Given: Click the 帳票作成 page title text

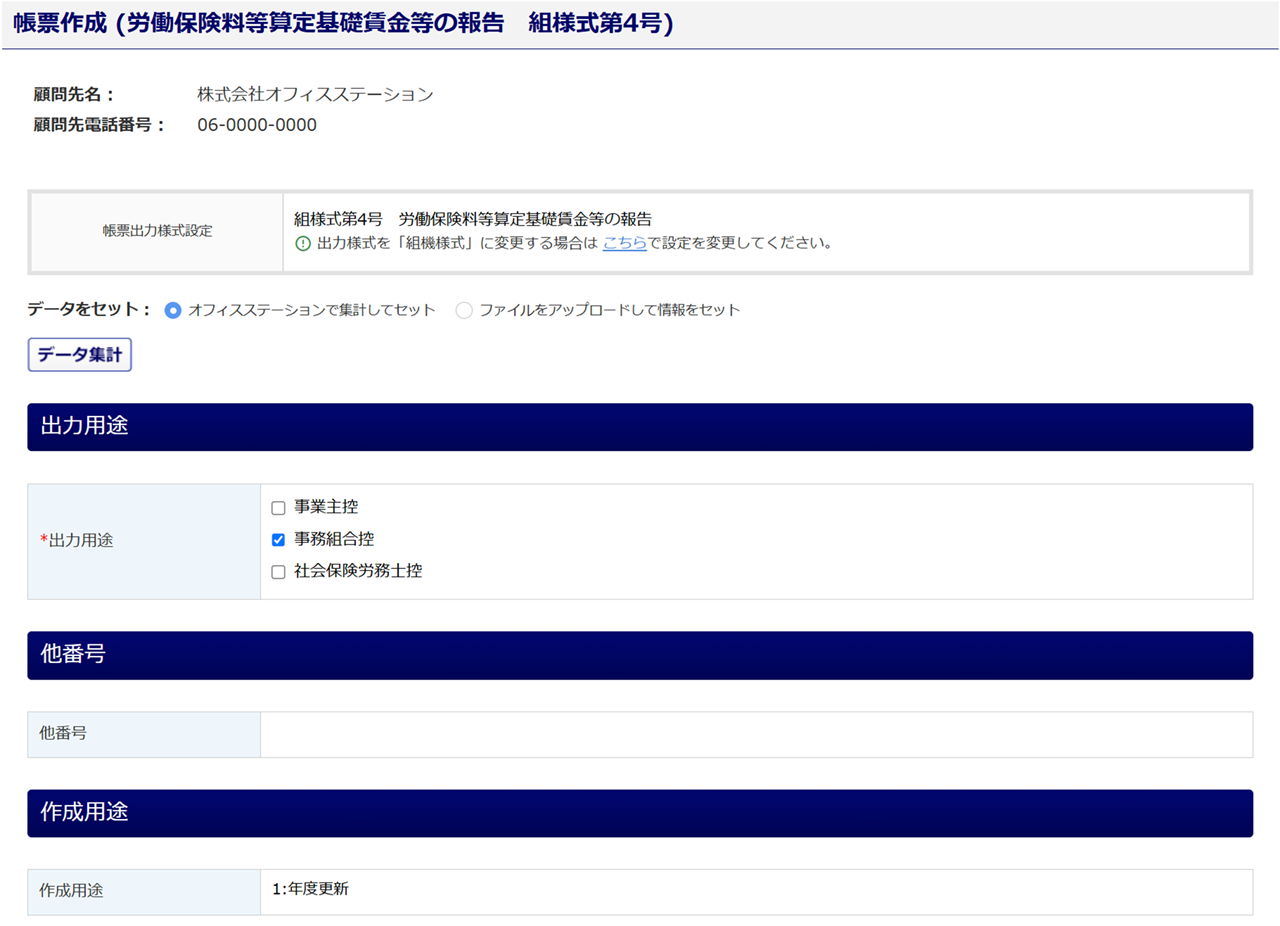Looking at the screenshot, I should pos(343,24).
